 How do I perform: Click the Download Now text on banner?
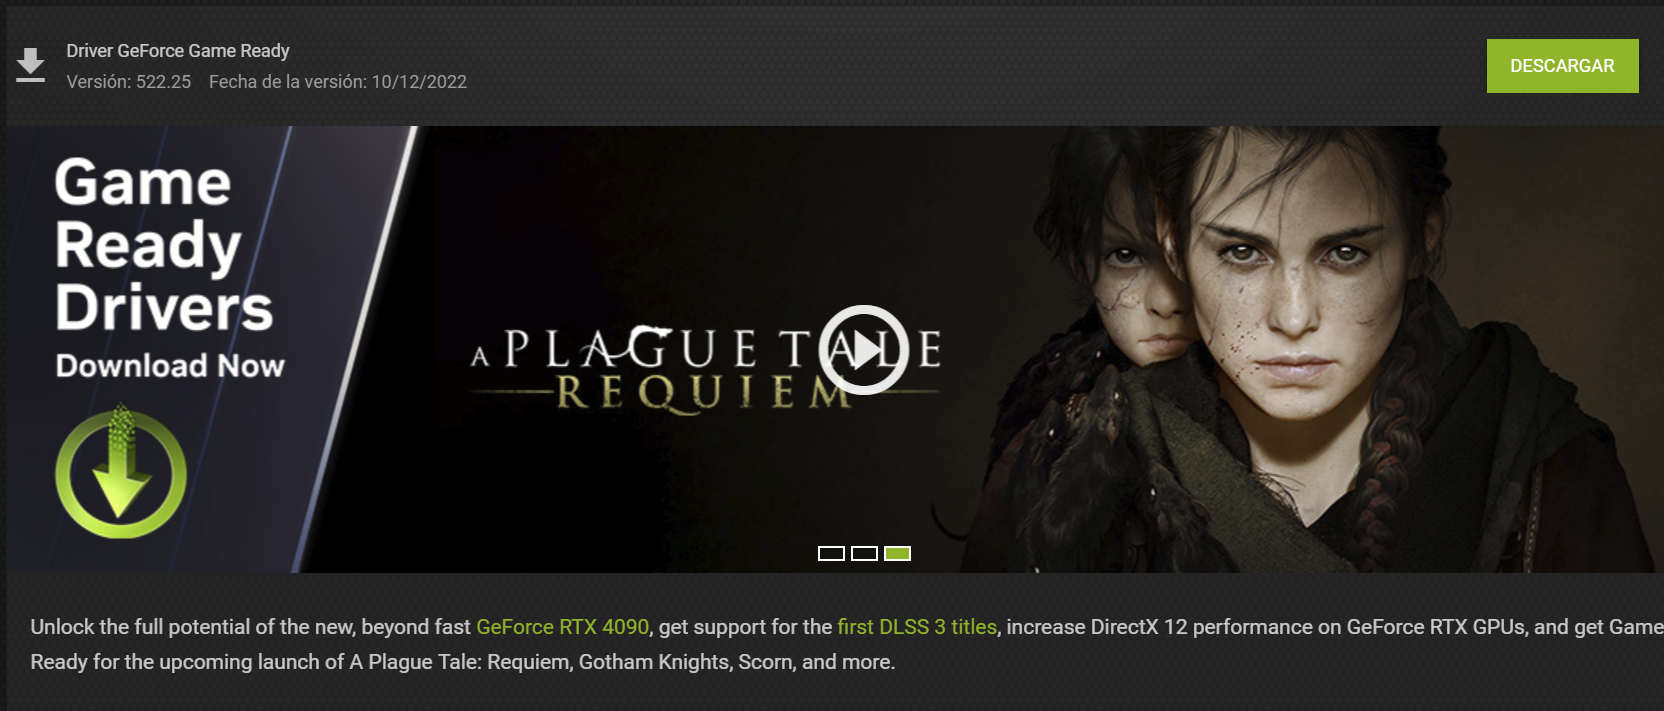click(x=170, y=366)
